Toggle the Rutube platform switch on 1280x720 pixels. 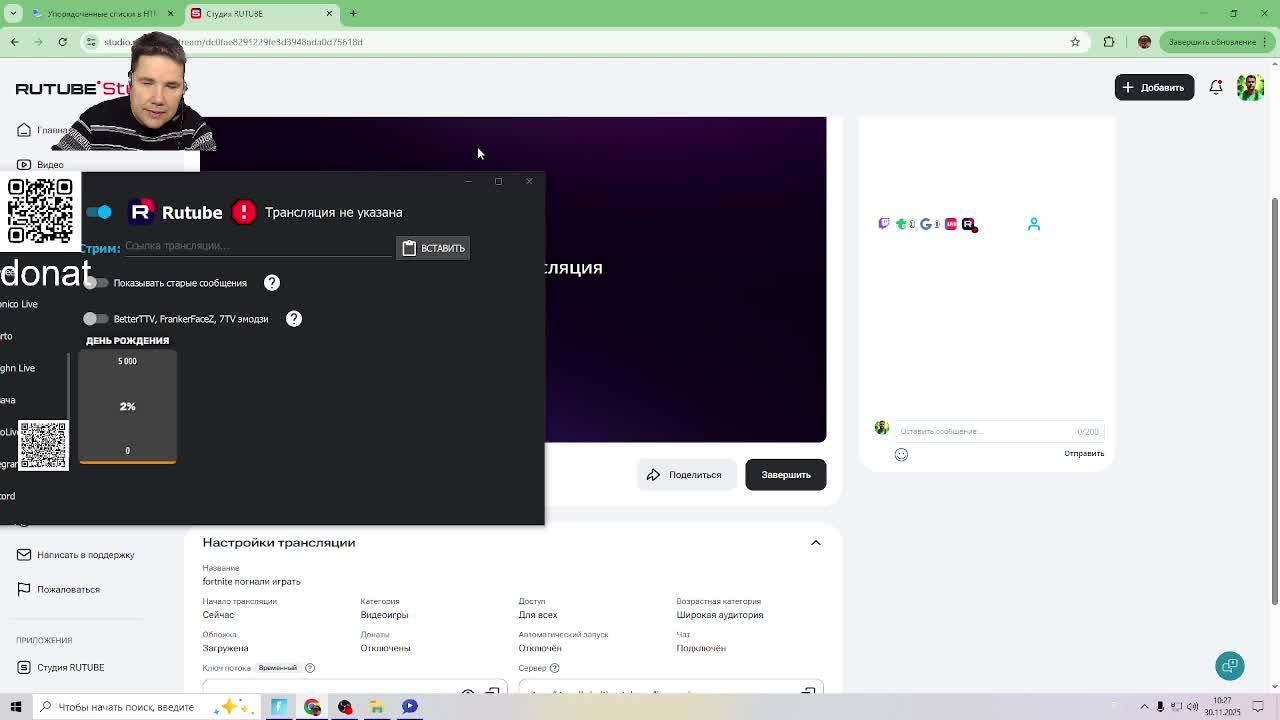[98, 212]
